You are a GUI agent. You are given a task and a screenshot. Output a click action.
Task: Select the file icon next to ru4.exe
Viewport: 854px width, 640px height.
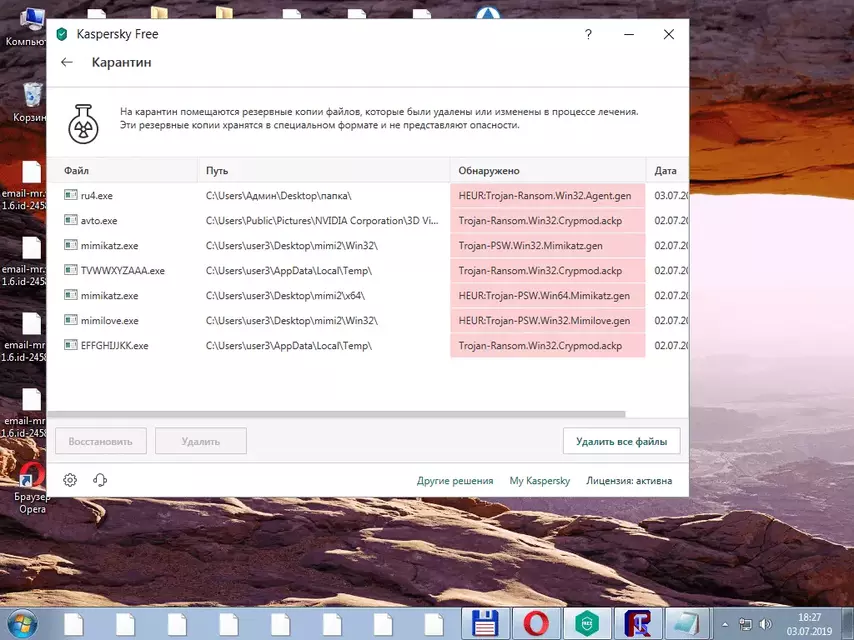pos(71,195)
